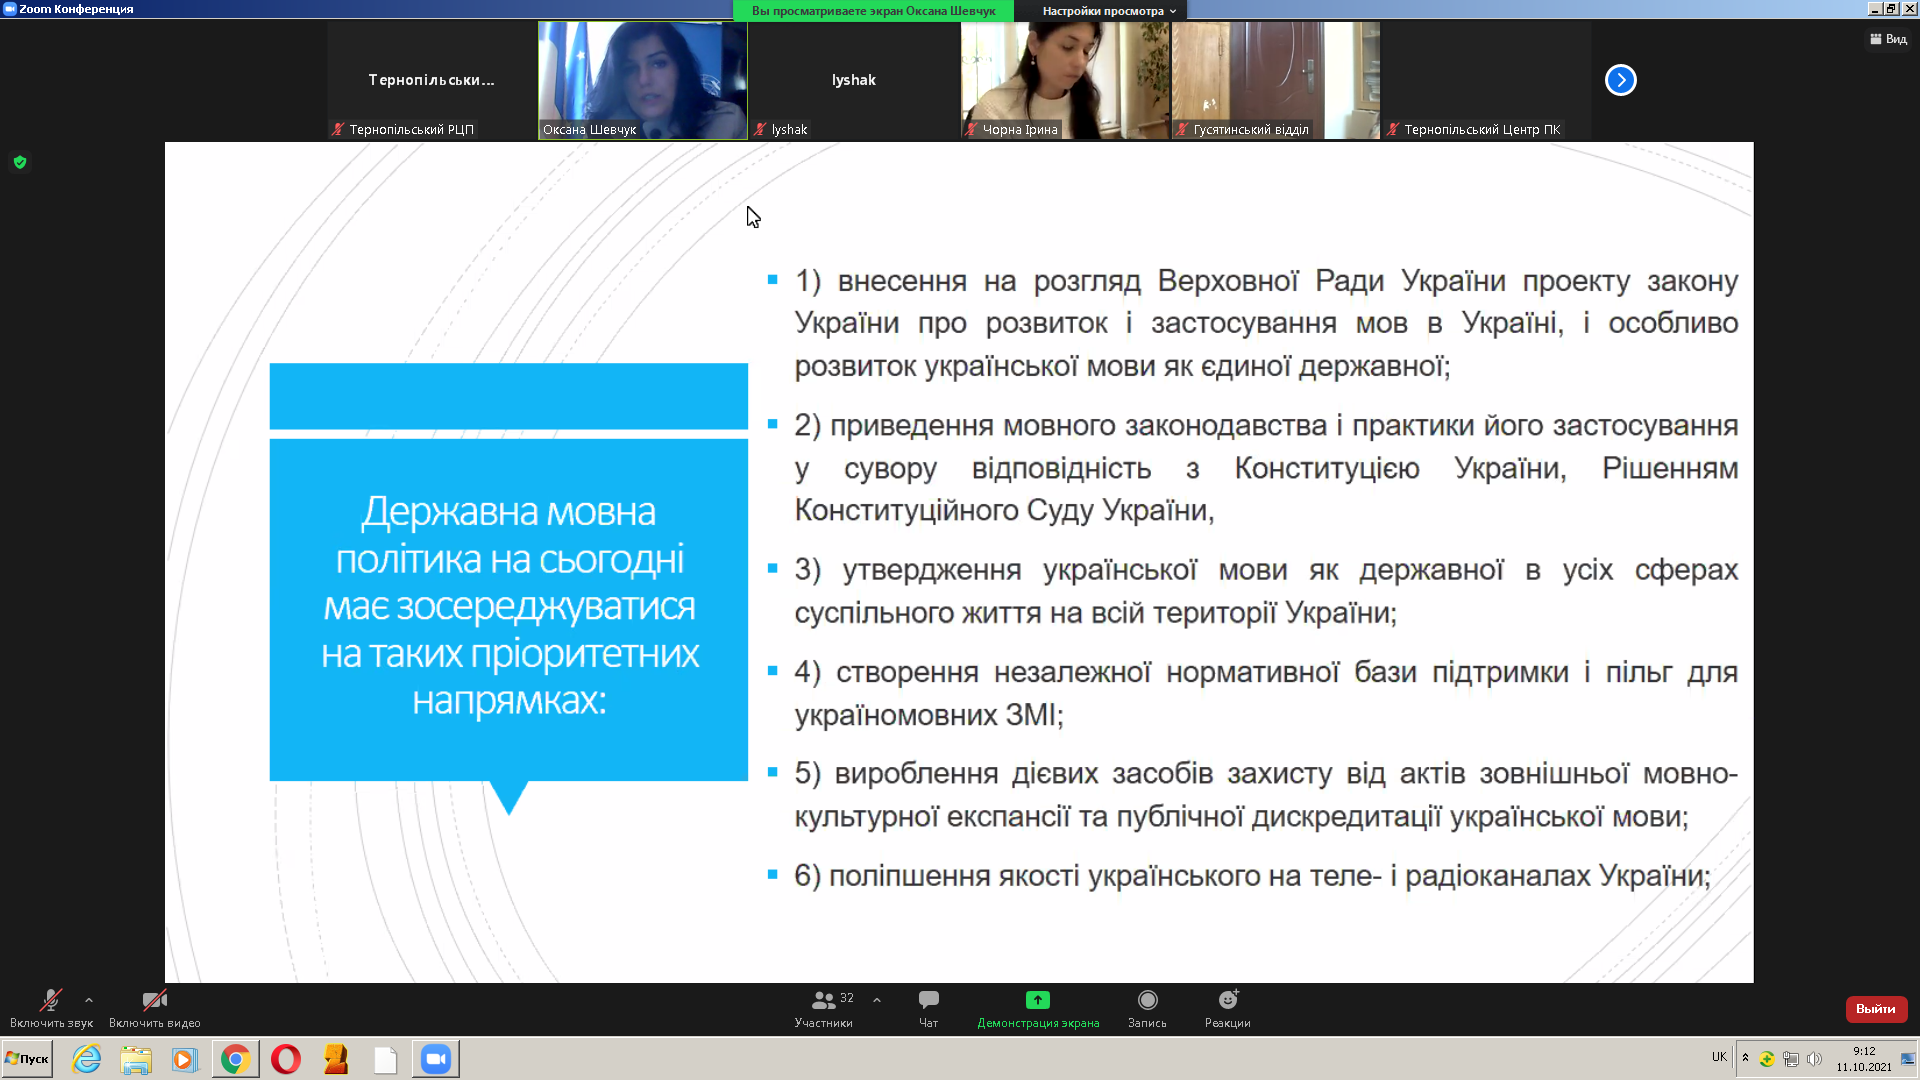Image resolution: width=1920 pixels, height=1080 pixels.
Task: Select Тернопільський Центр ПК participant tile
Action: click(1487, 80)
